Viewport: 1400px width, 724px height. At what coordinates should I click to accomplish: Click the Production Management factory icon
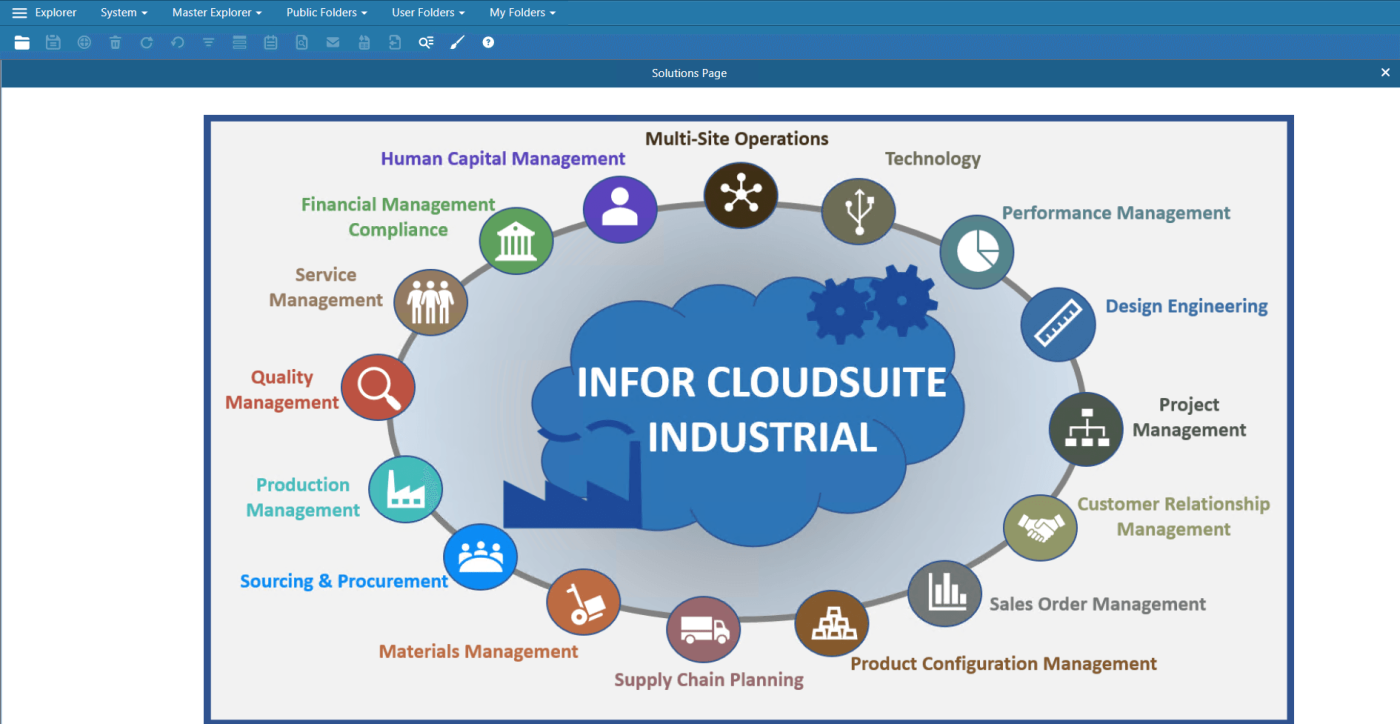pos(406,489)
